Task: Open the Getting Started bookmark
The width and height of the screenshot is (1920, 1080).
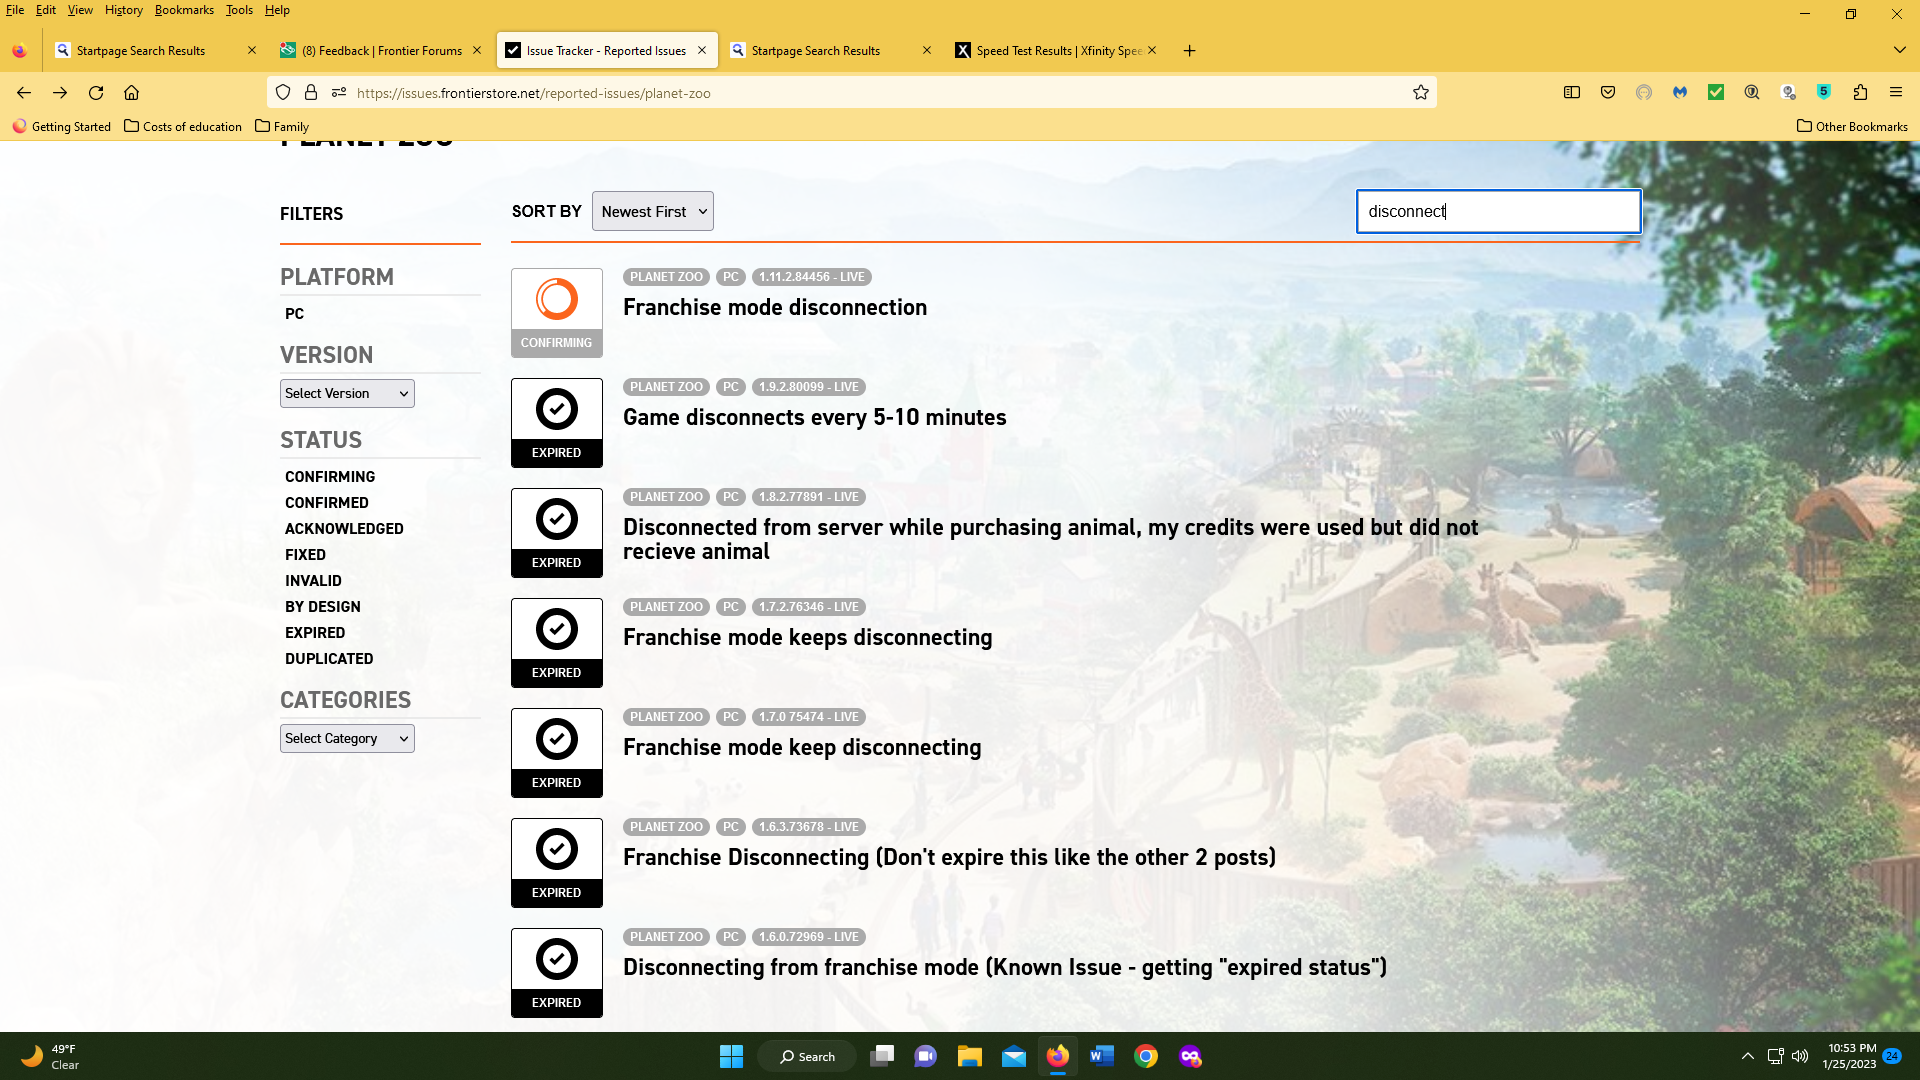Action: click(62, 126)
